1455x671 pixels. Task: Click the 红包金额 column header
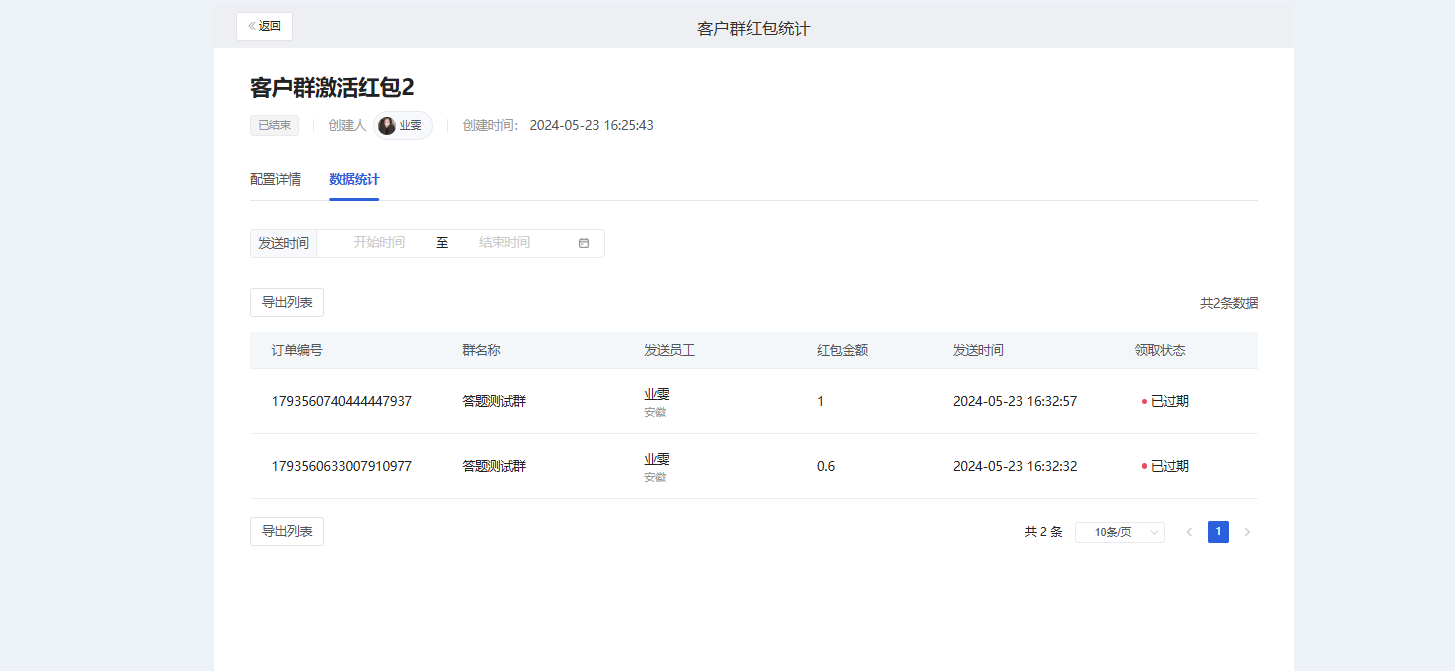[x=842, y=350]
